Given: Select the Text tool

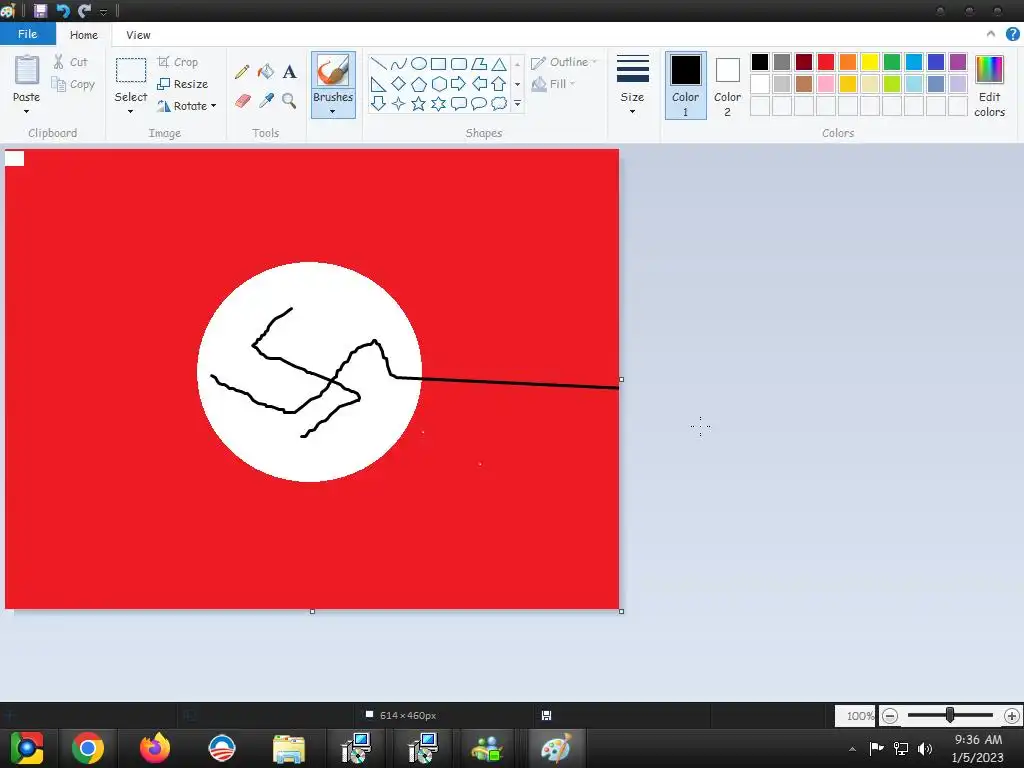Looking at the screenshot, I should point(289,72).
